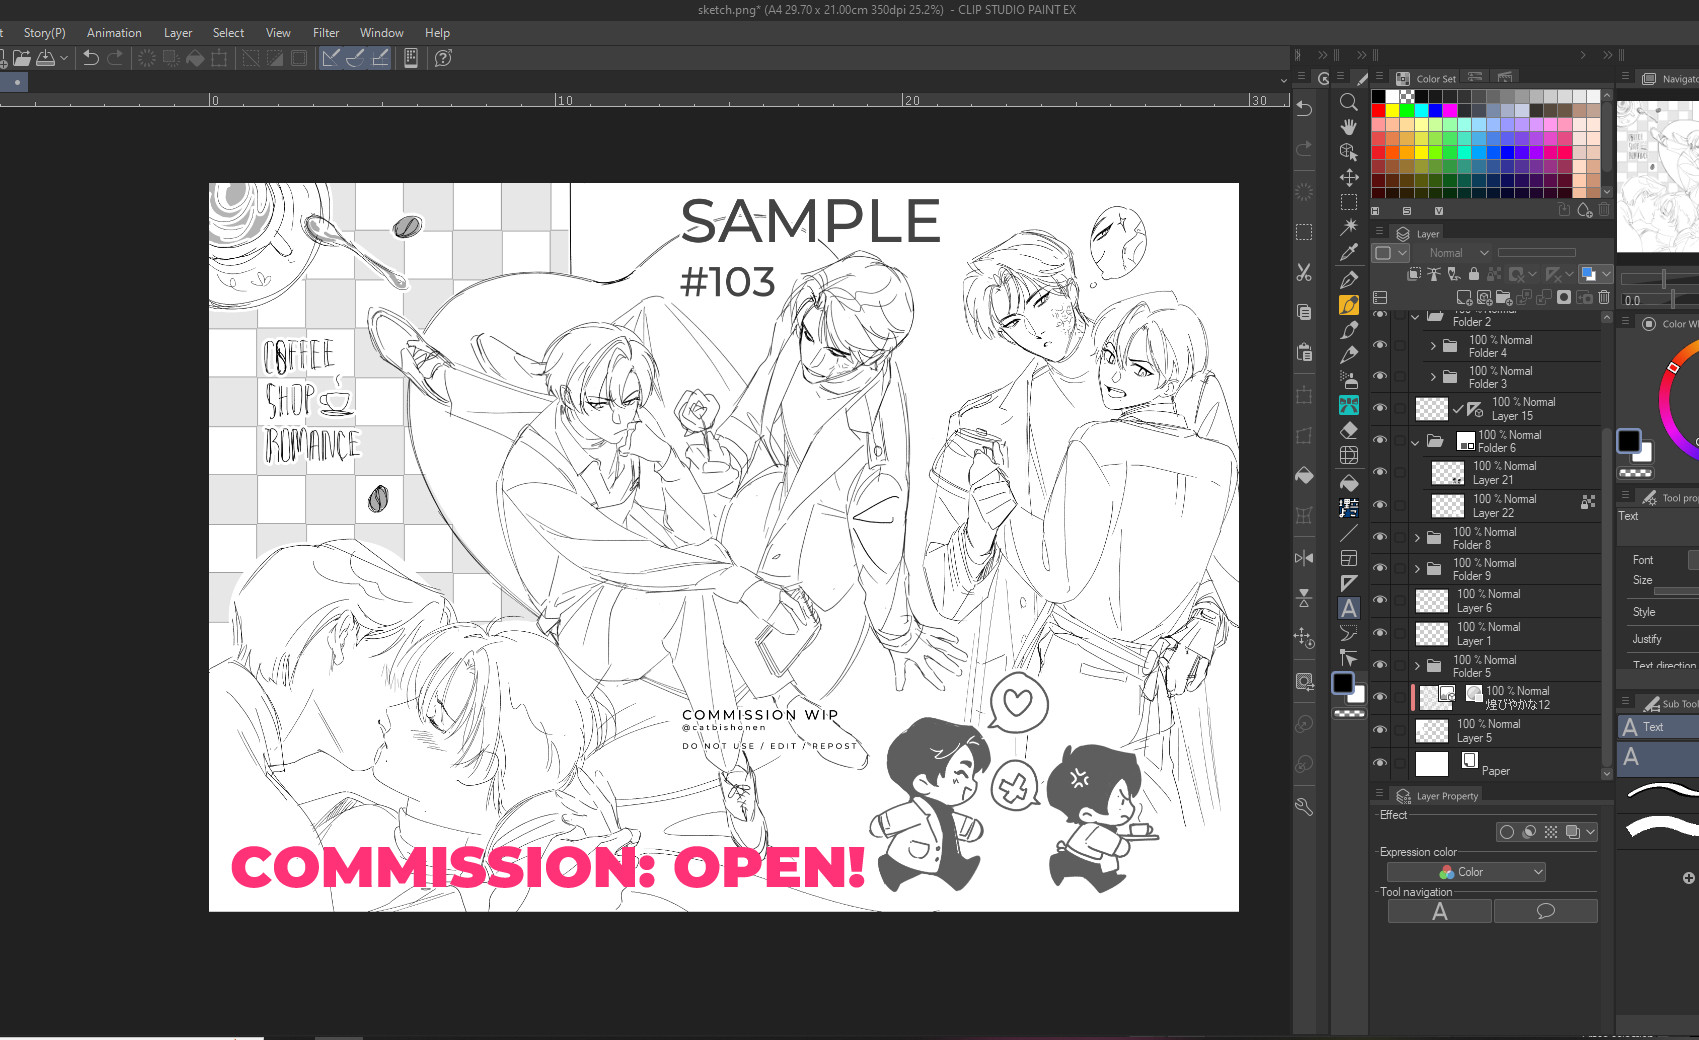Collapse Folder 6 in layer list
The image size is (1699, 1040).
[1415, 441]
